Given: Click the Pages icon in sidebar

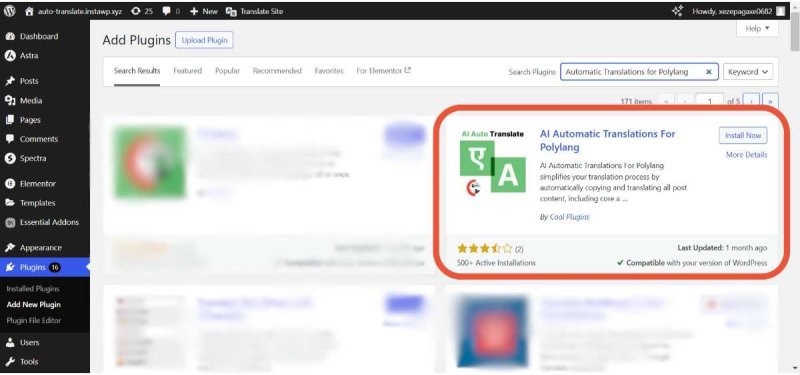Looking at the screenshot, I should (x=10, y=120).
